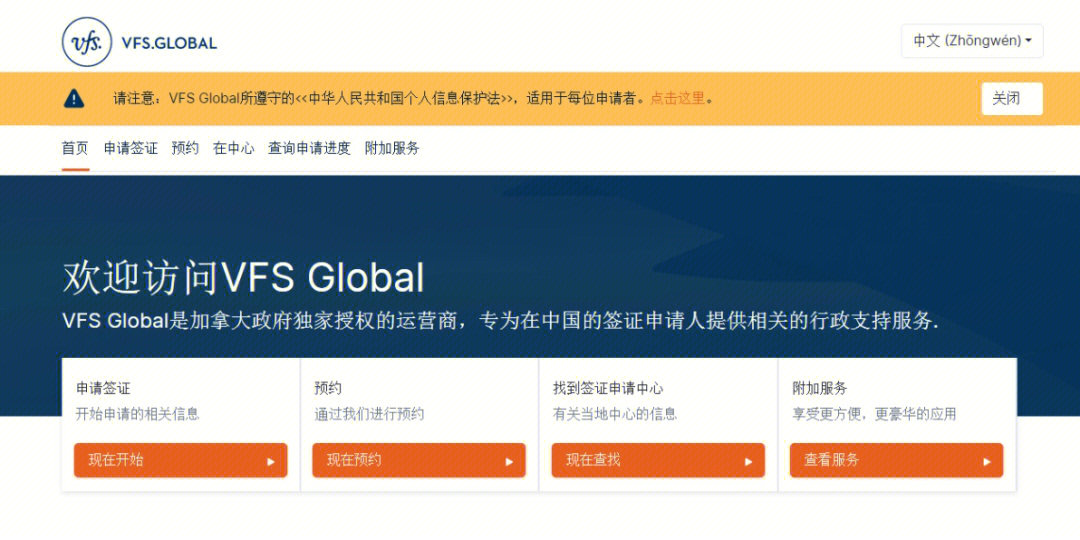The width and height of the screenshot is (1080, 540).
Task: Dismiss the notice with 关闭 button
Action: pyautogui.click(x=1012, y=98)
